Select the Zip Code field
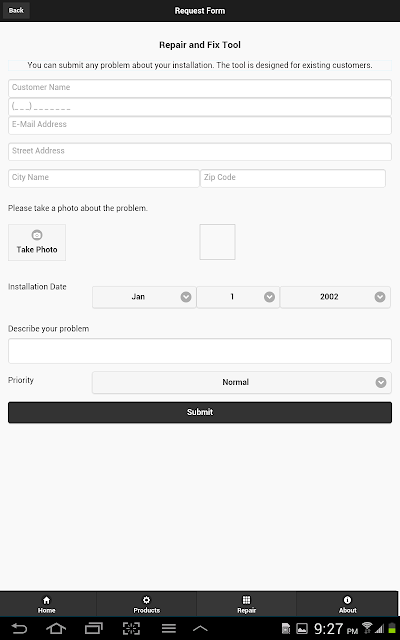400x640 pixels. (293, 178)
